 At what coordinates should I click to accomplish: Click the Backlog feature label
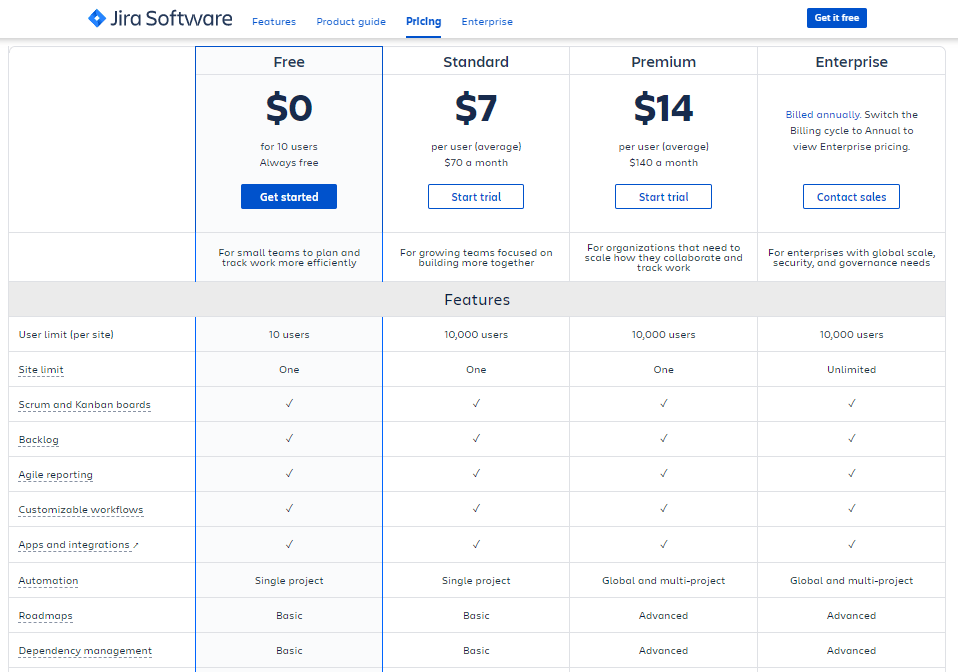pos(38,440)
